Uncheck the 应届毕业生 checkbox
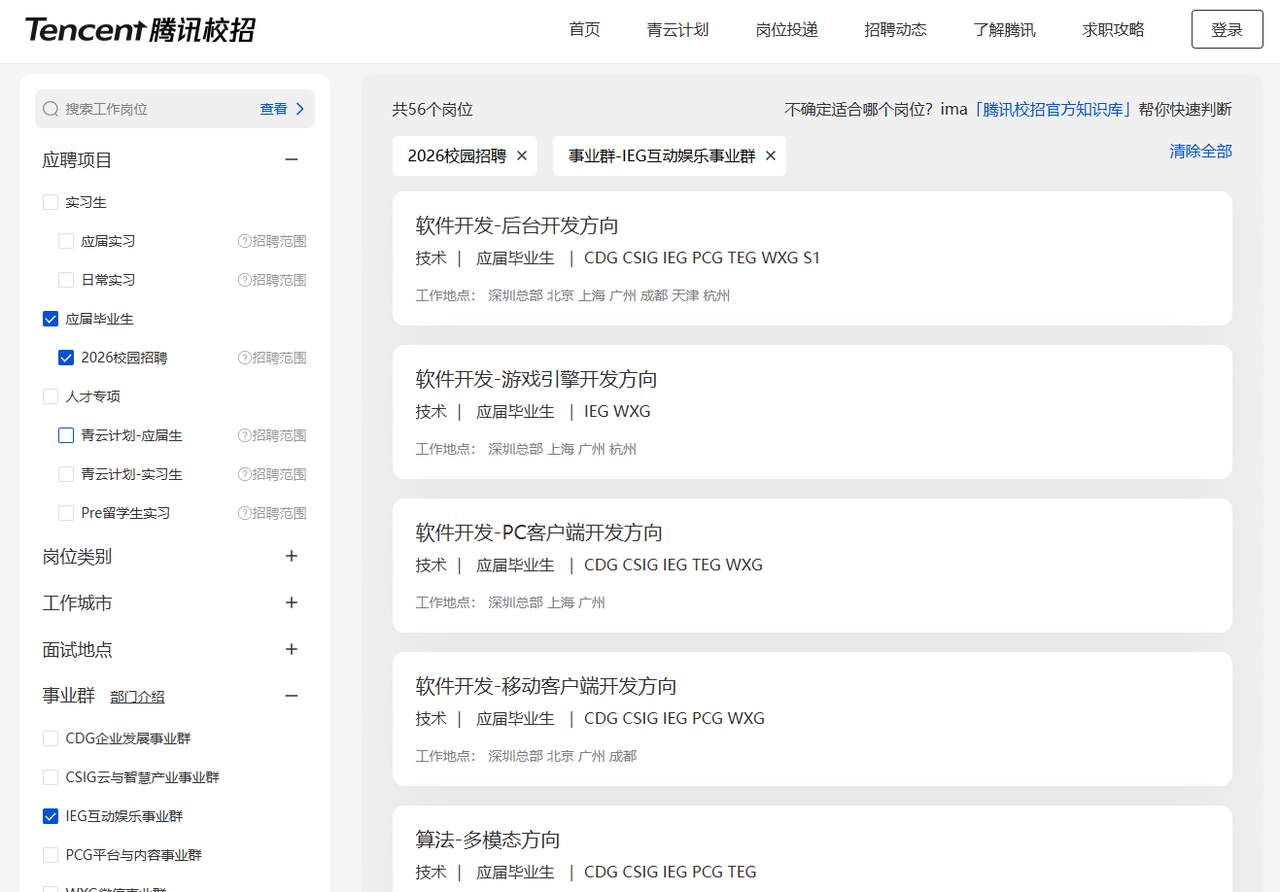 pos(51,319)
